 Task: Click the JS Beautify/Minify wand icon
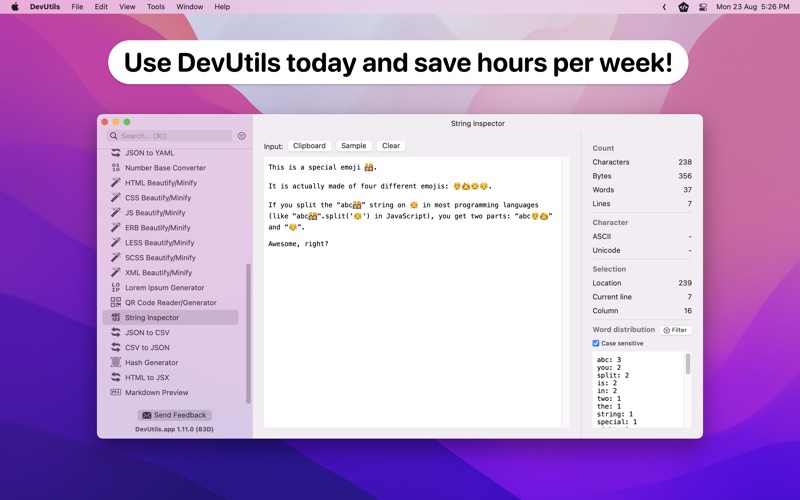click(116, 212)
